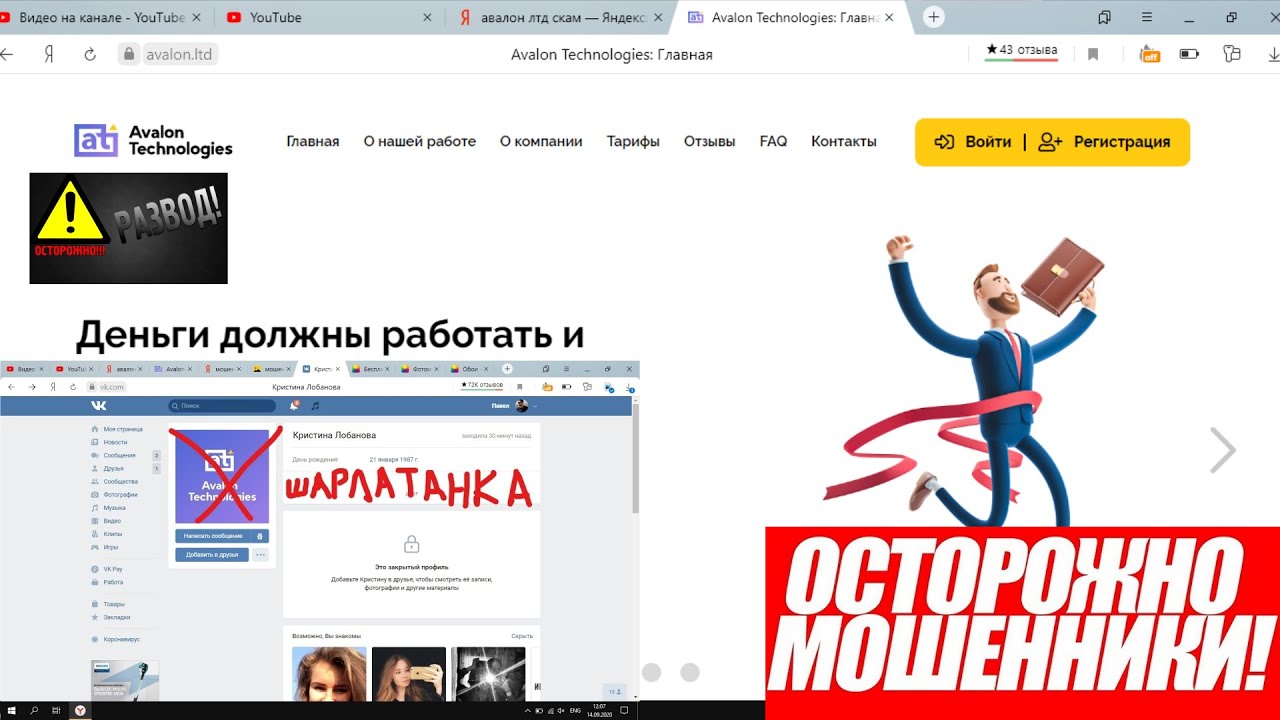Open a new browser tab
Image resolution: width=1280 pixels, height=720 pixels.
[x=933, y=17]
